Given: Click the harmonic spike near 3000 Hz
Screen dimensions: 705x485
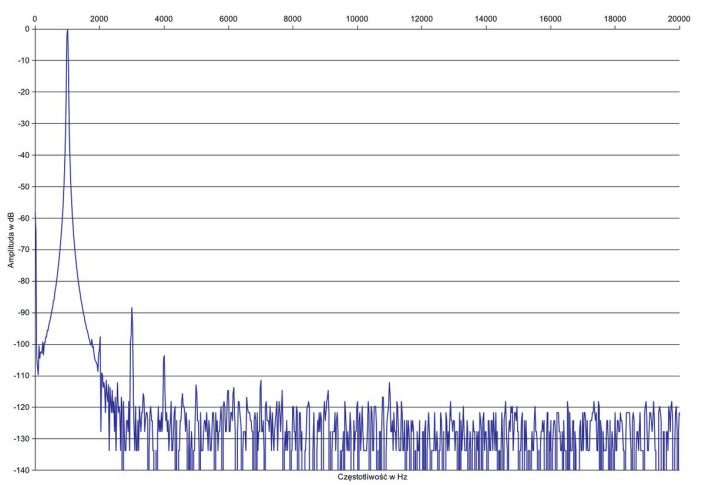Looking at the screenshot, I should 132,310.
